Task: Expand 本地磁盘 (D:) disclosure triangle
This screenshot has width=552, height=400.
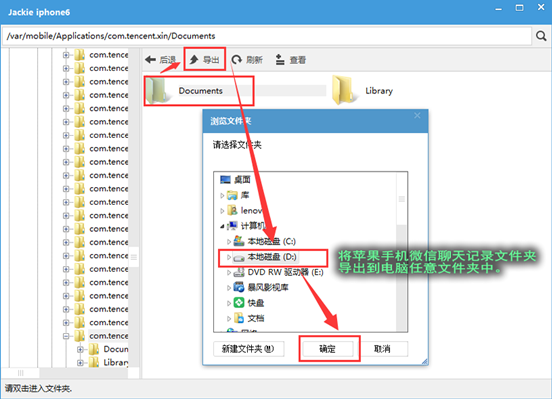Action: click(228, 257)
